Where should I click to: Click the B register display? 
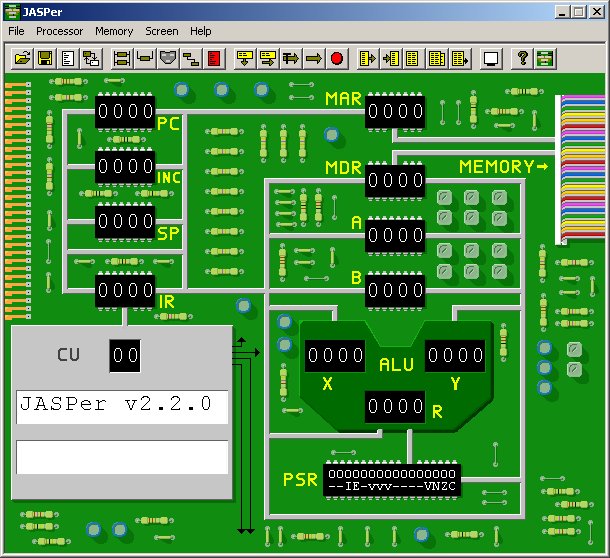click(395, 291)
